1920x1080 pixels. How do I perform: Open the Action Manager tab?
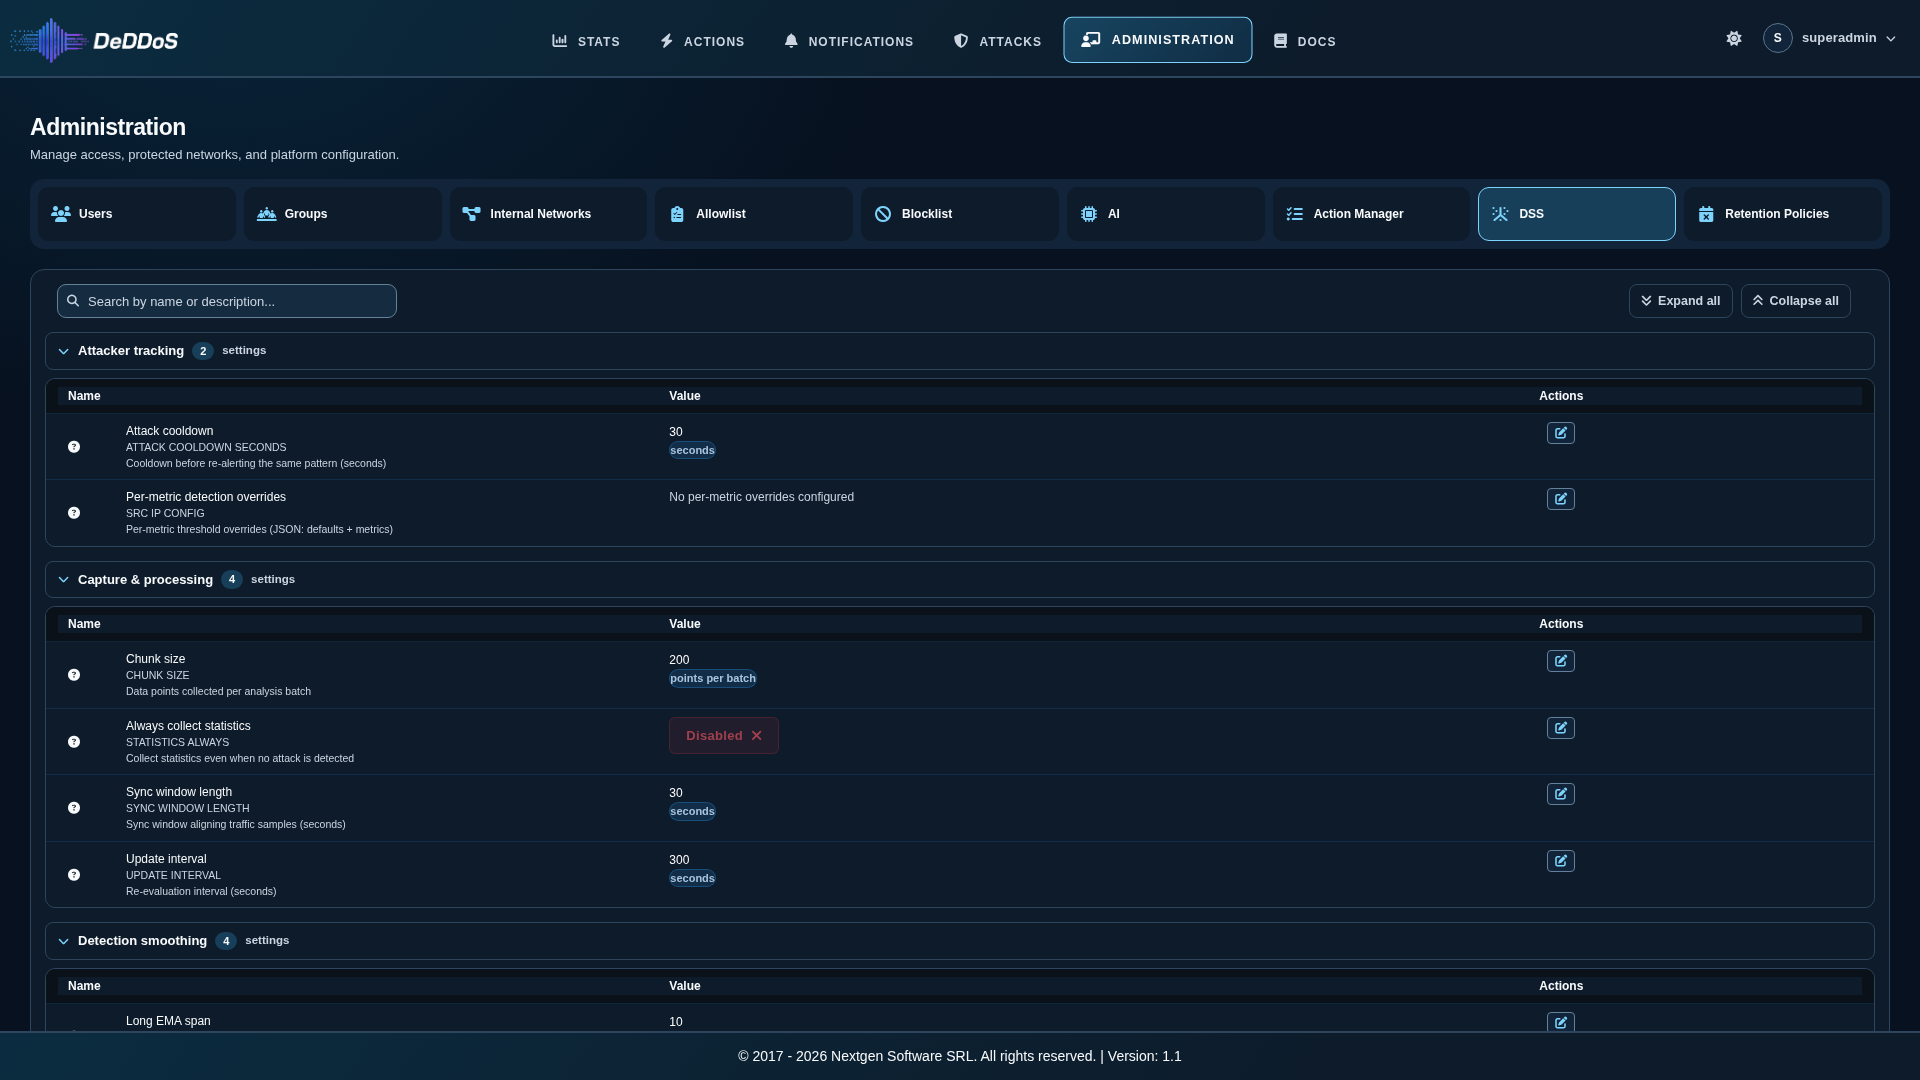[1372, 214]
